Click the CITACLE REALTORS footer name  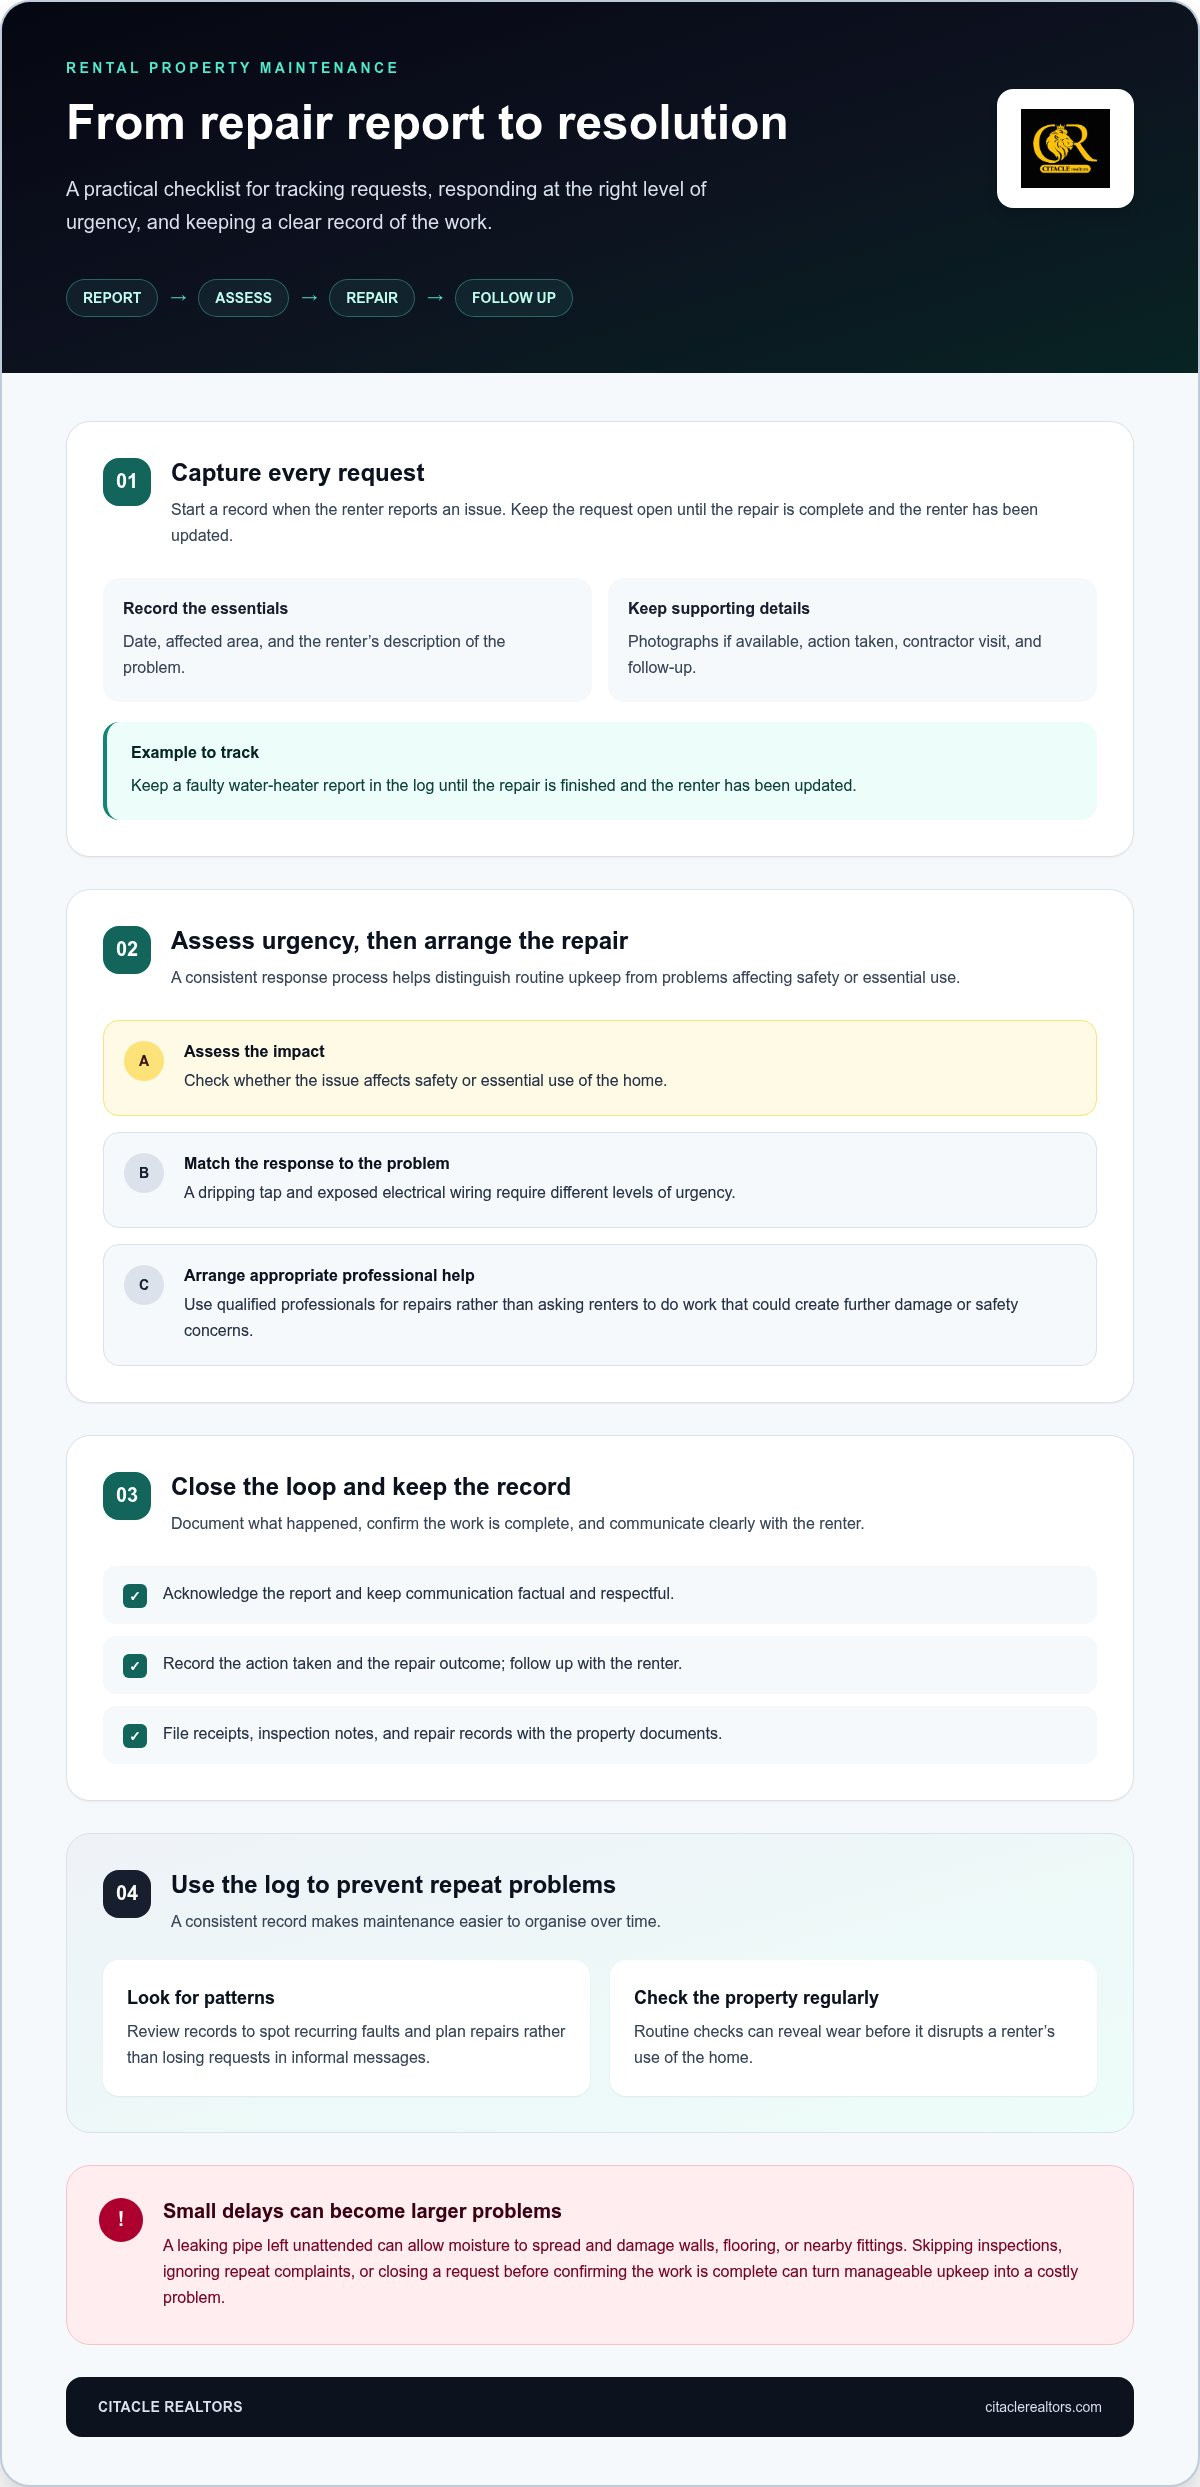170,2407
